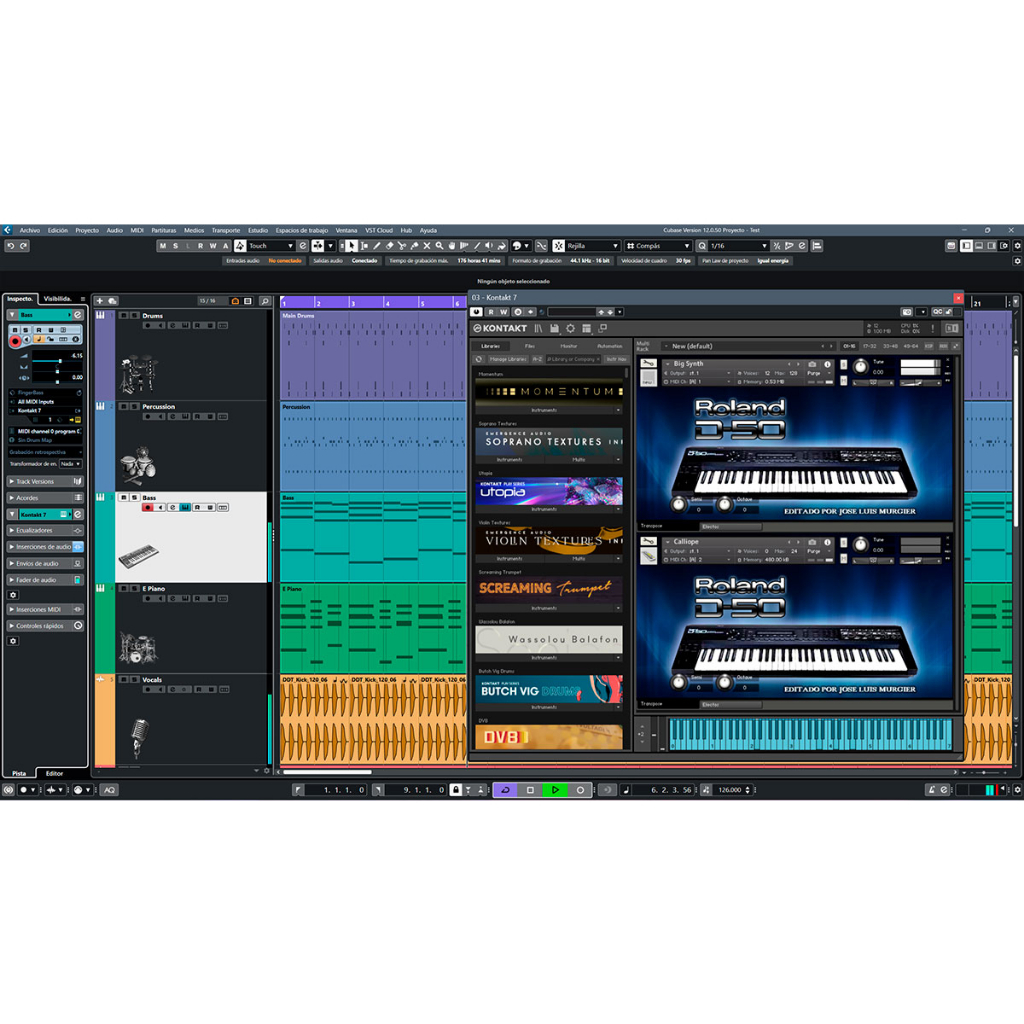Click the Purge button for Big Synth
The height and width of the screenshot is (1024, 1024).
pyautogui.click(x=816, y=373)
